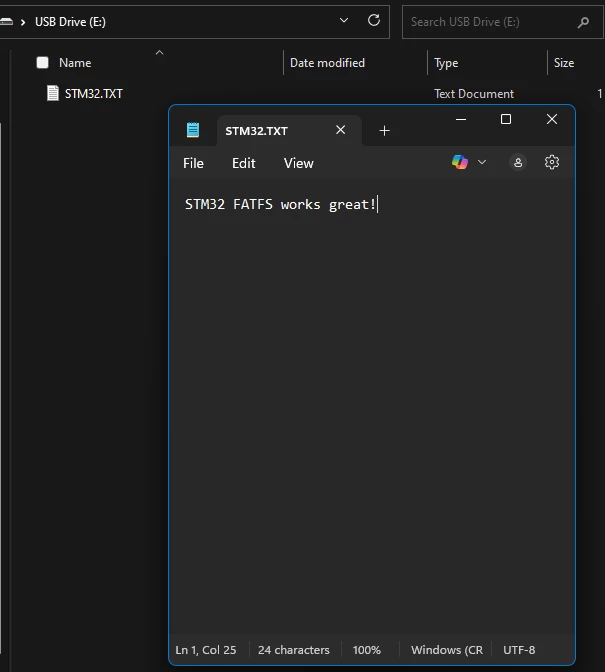Expand the Copilot dropdown chevron
Screen dimensions: 605x672
click(482, 162)
